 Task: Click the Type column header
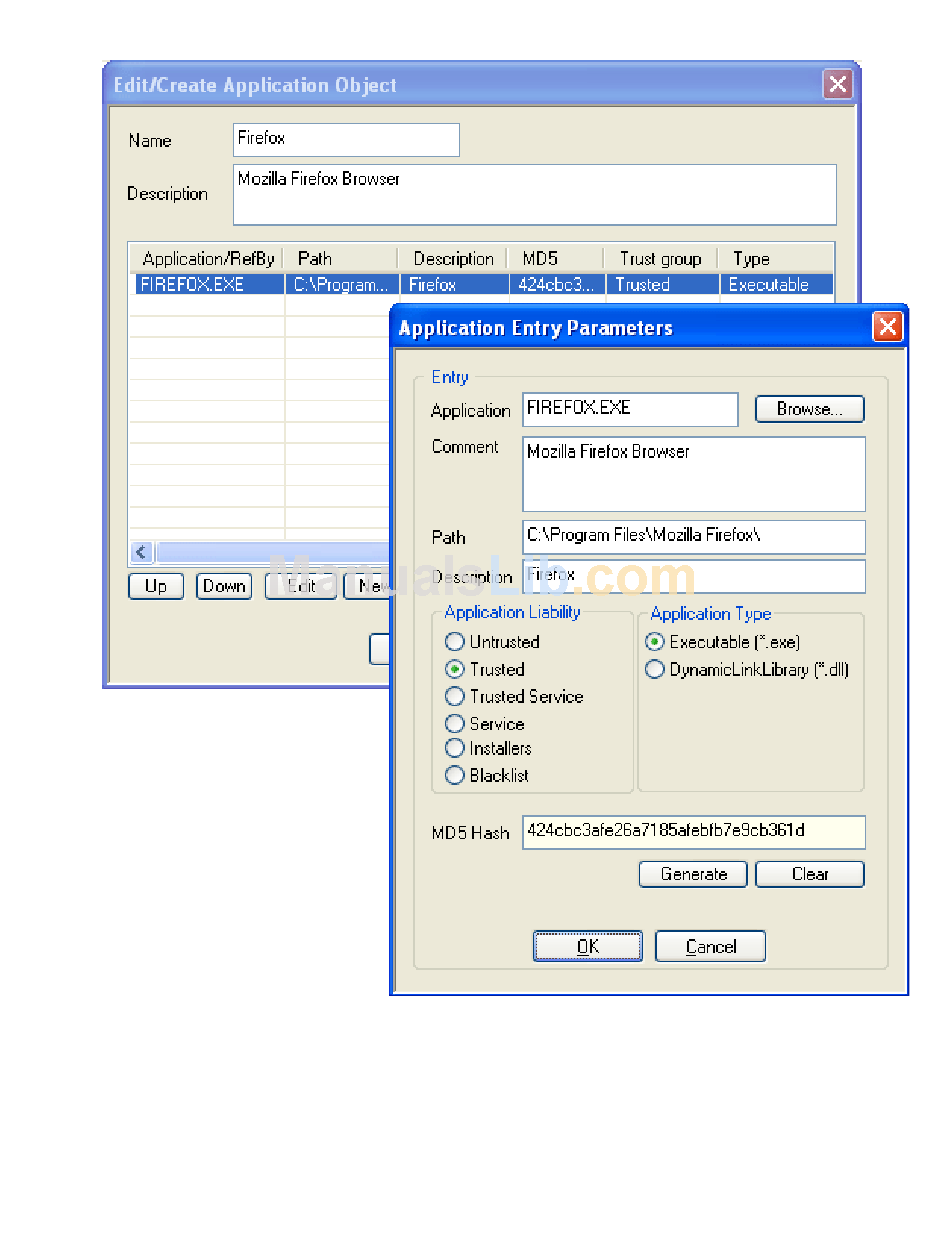(x=775, y=259)
